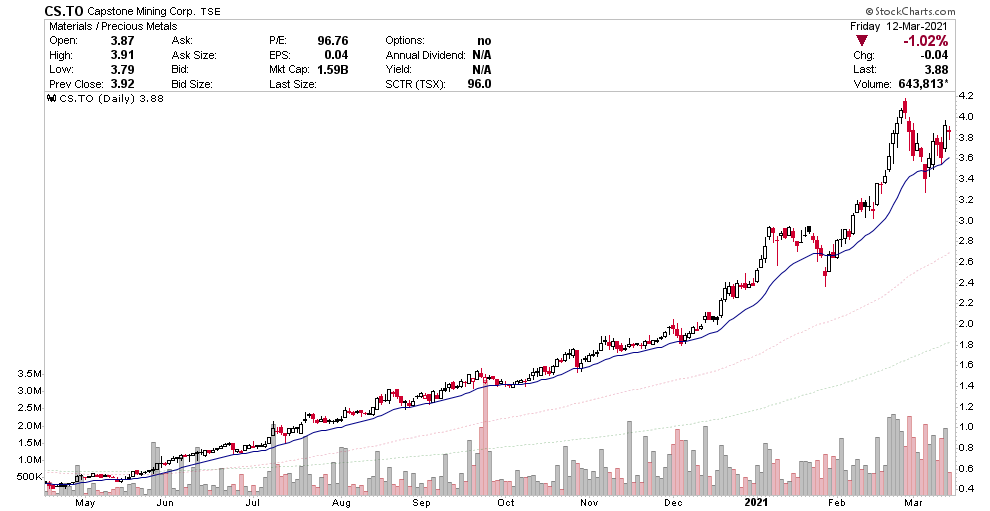Click the Last Size: label
Image resolution: width=990 pixels, height=511 pixels.
coord(293,84)
